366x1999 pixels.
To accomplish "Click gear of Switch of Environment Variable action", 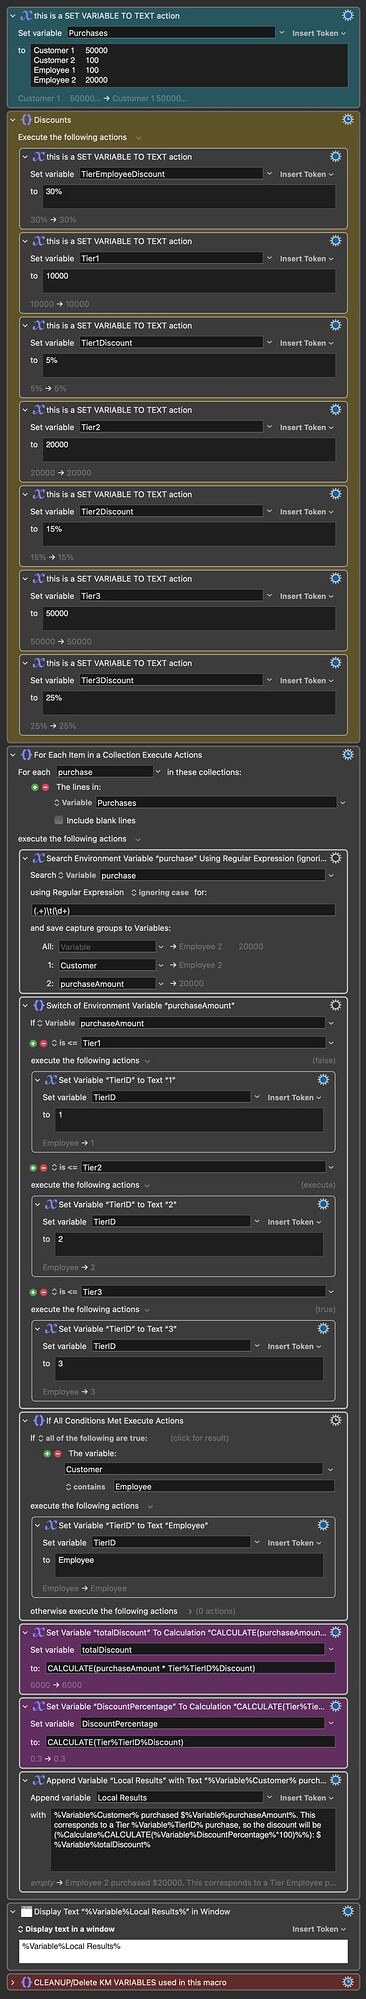I will pos(335,1005).
